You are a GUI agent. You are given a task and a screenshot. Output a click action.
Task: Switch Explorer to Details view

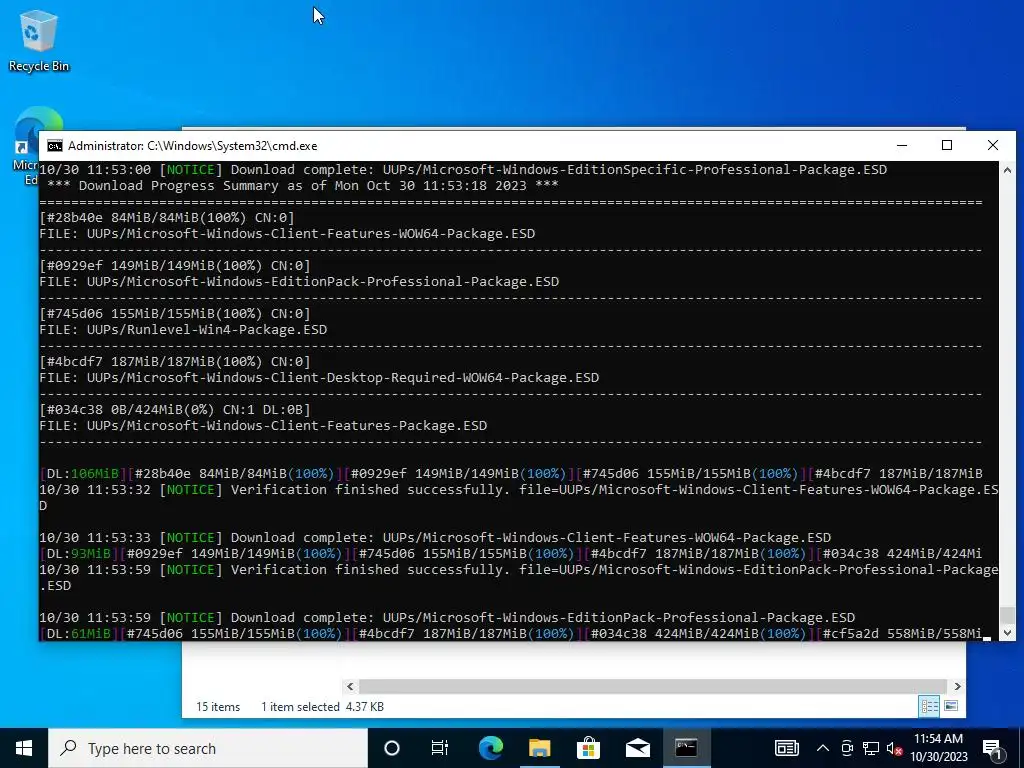click(929, 706)
